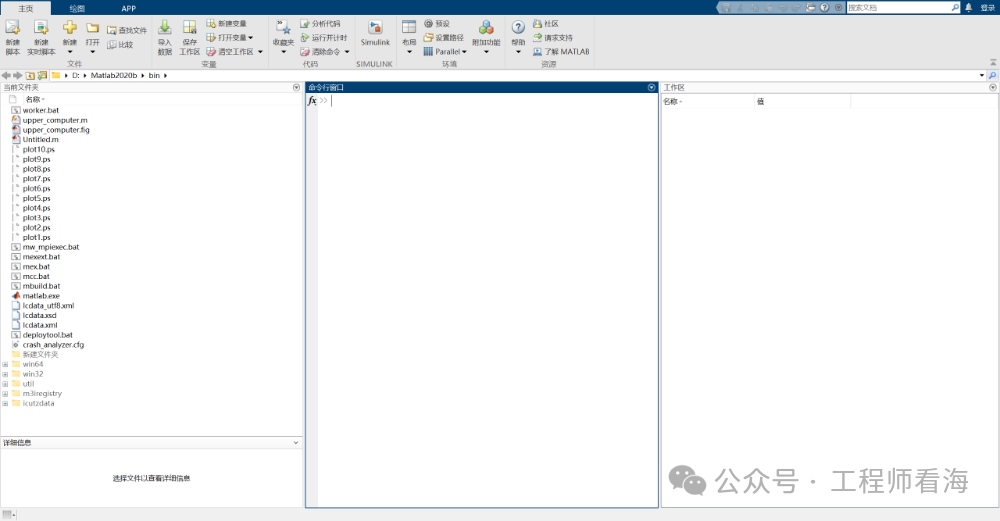This screenshot has width=1000, height=521.
Task: Open the 帮助 (Help) toolstrip button
Action: pos(518,37)
